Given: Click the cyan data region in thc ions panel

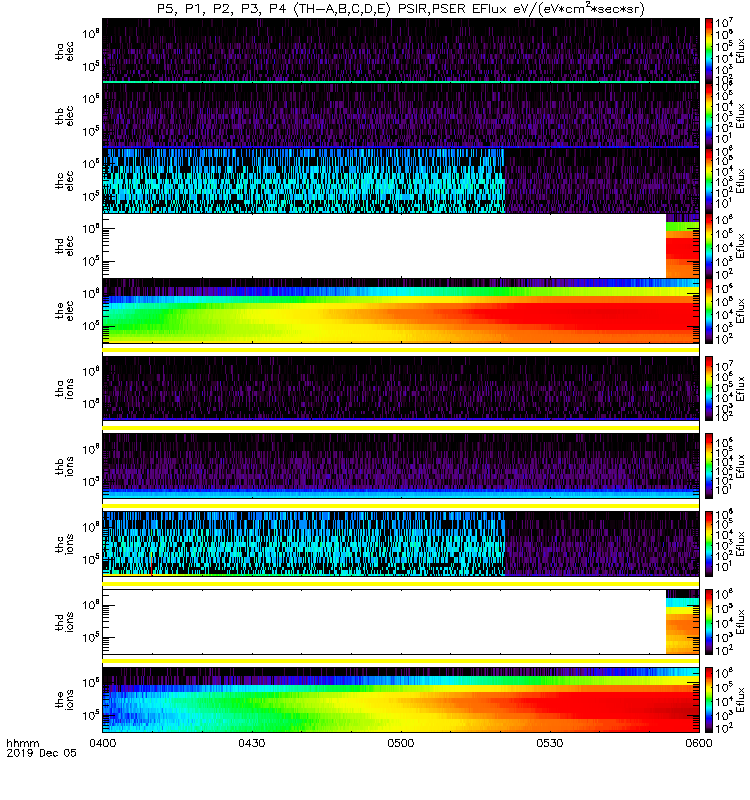Looking at the screenshot, I should (x=304, y=544).
